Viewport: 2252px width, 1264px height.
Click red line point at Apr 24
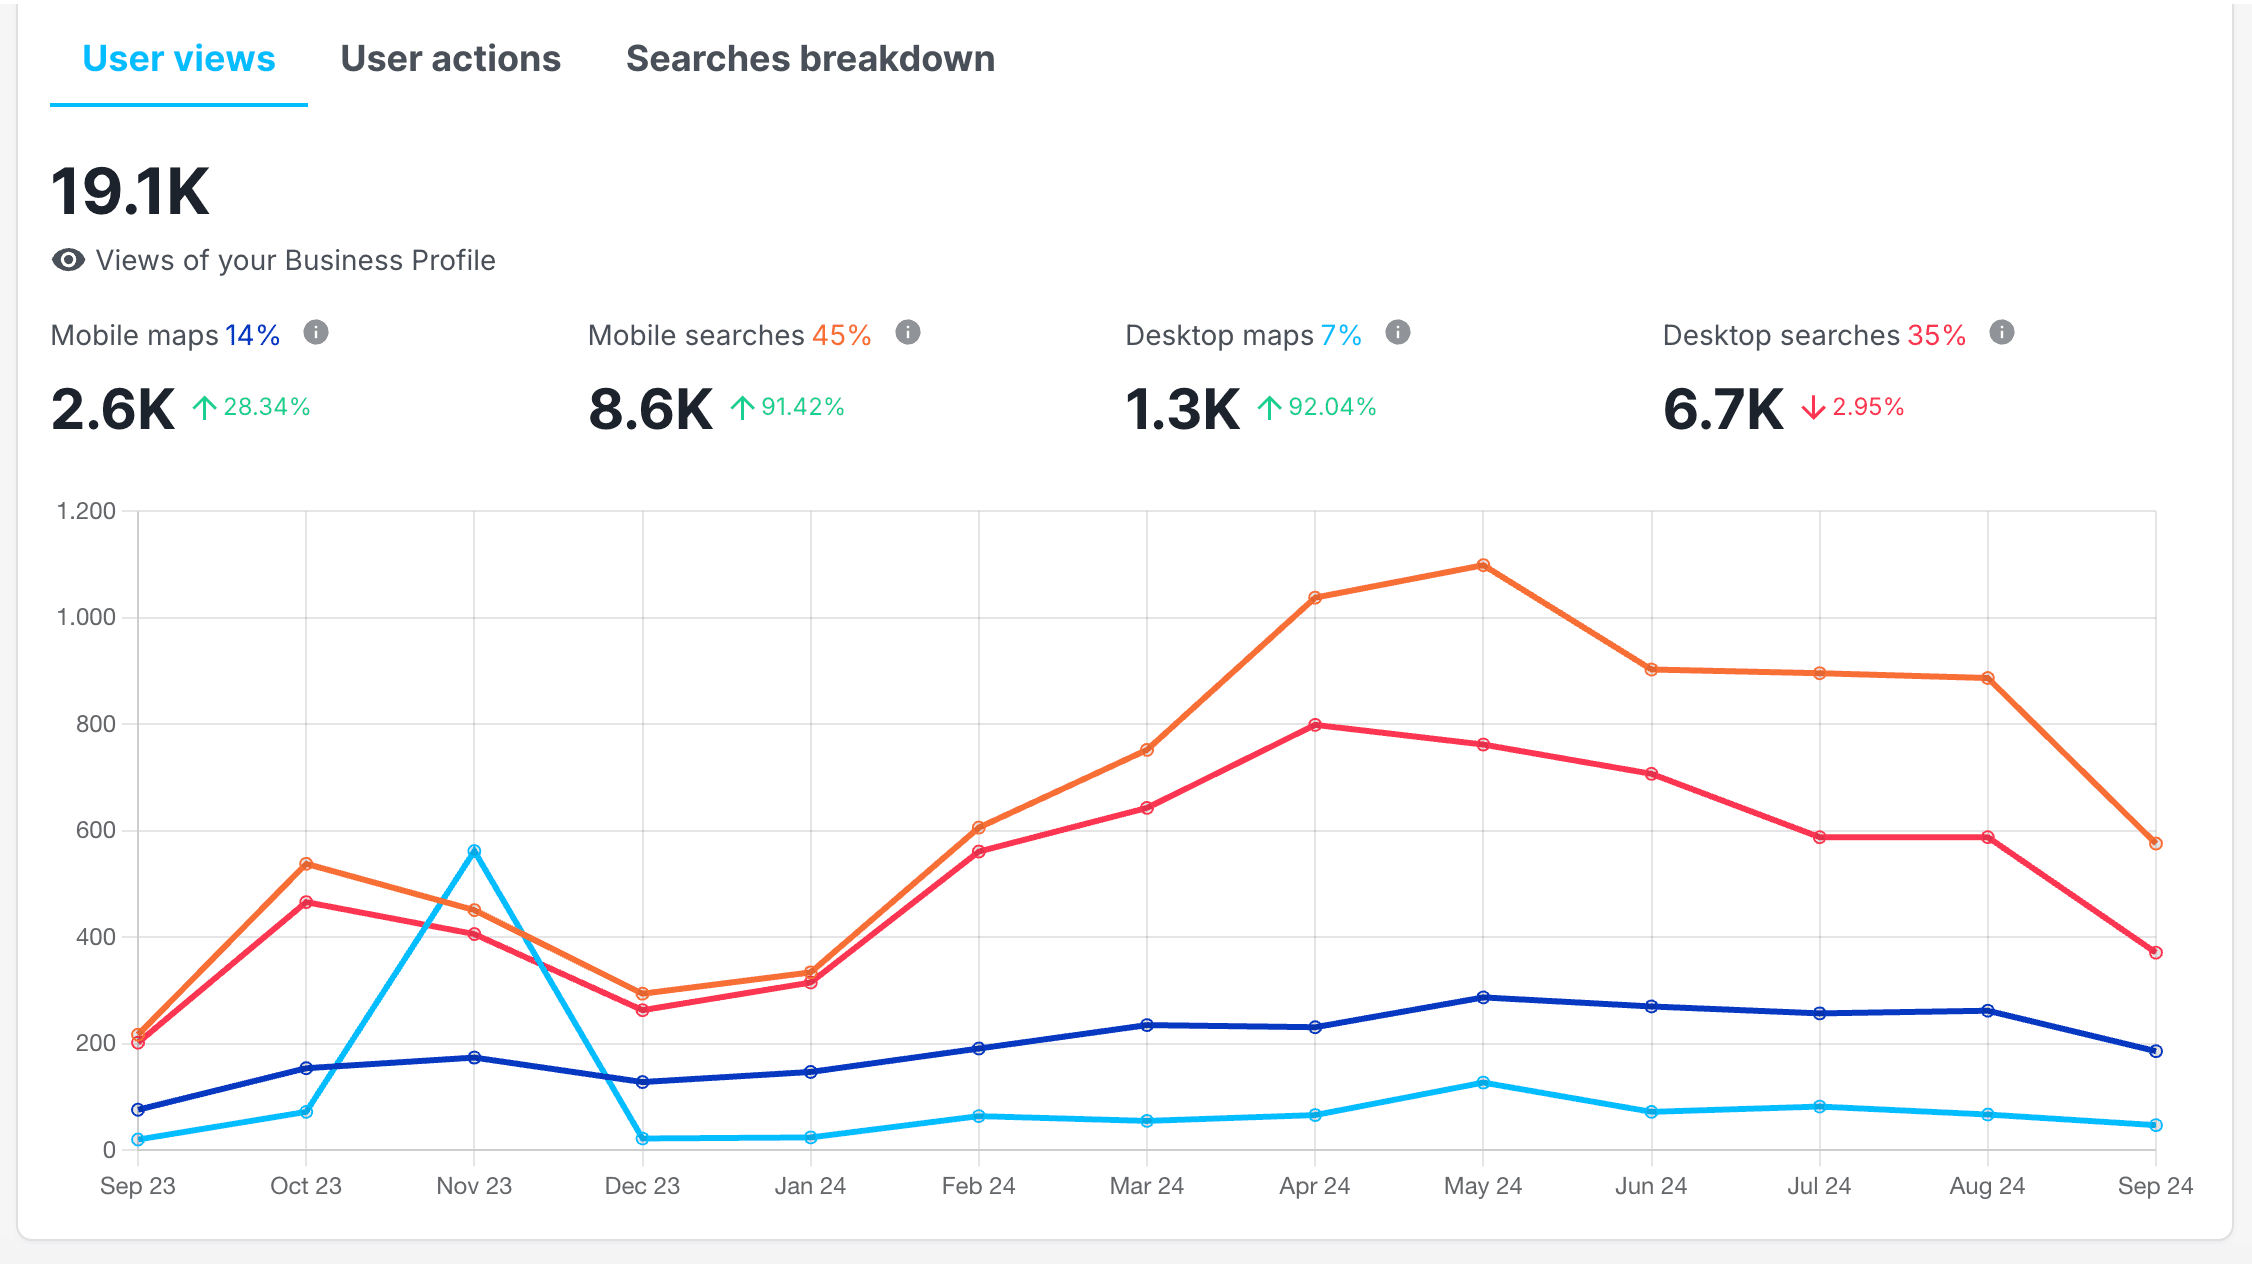1315,725
